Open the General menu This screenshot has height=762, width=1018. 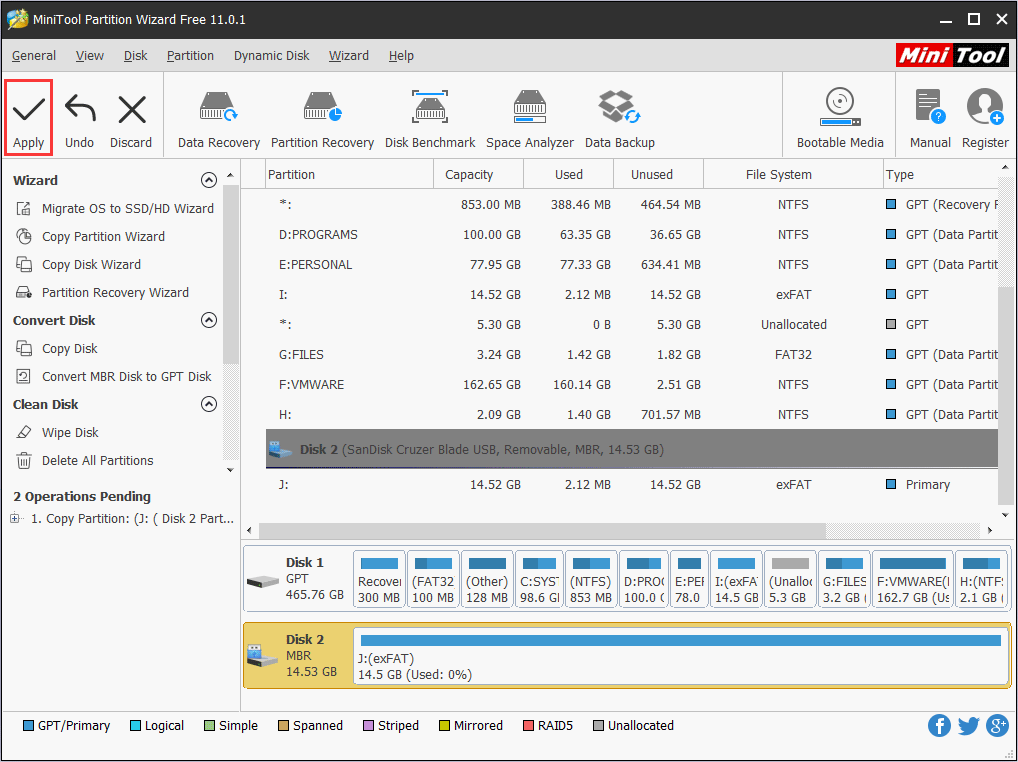[34, 56]
